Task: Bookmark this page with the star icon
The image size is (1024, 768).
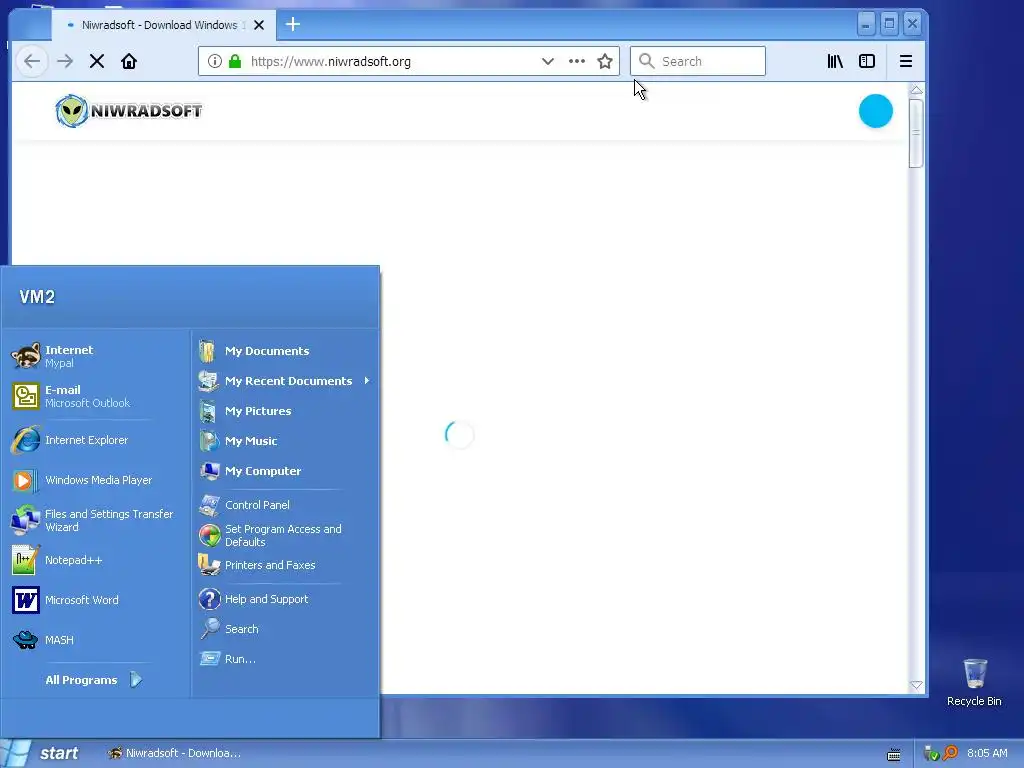Action: tap(605, 61)
